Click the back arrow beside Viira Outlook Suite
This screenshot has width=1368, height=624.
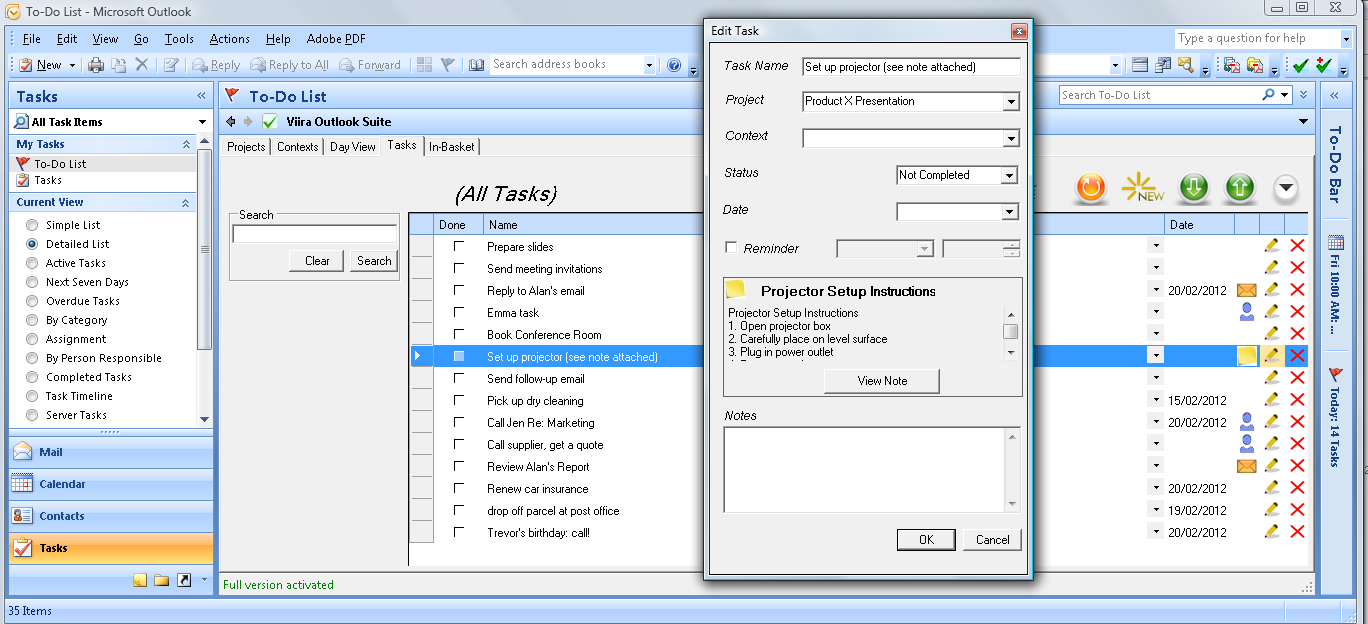[231, 121]
